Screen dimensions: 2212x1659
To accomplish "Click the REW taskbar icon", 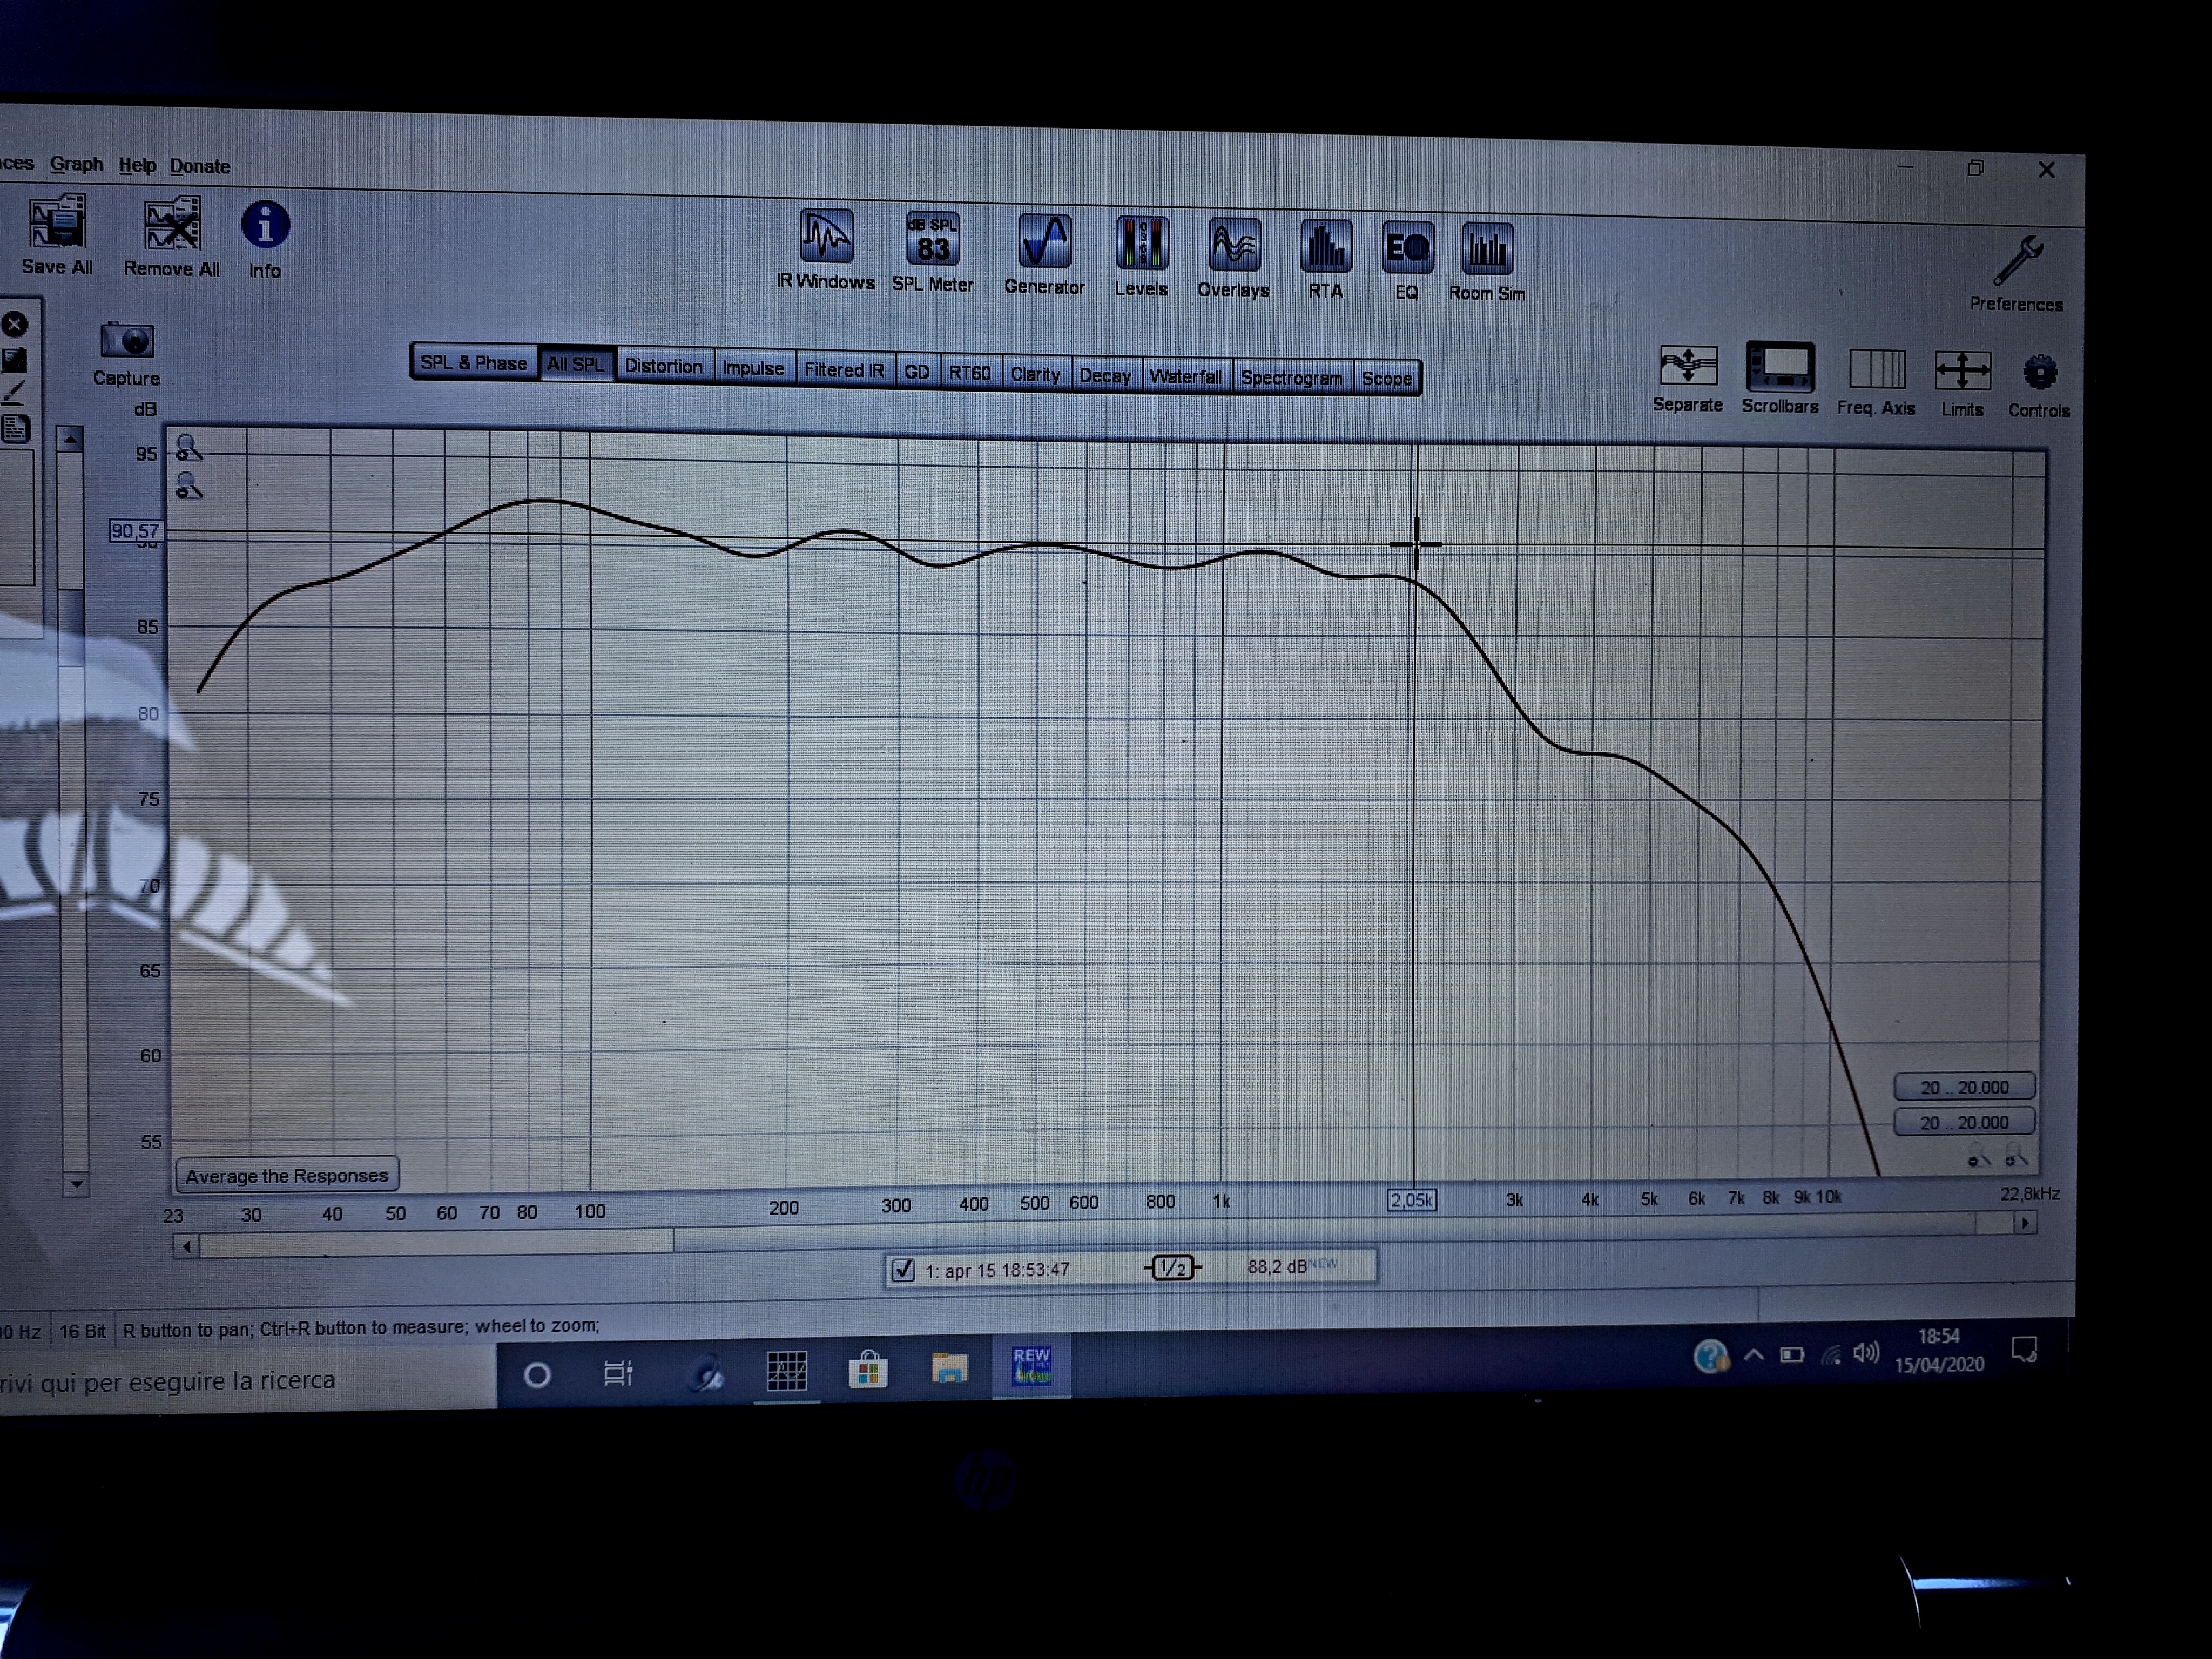I will tap(1032, 1365).
